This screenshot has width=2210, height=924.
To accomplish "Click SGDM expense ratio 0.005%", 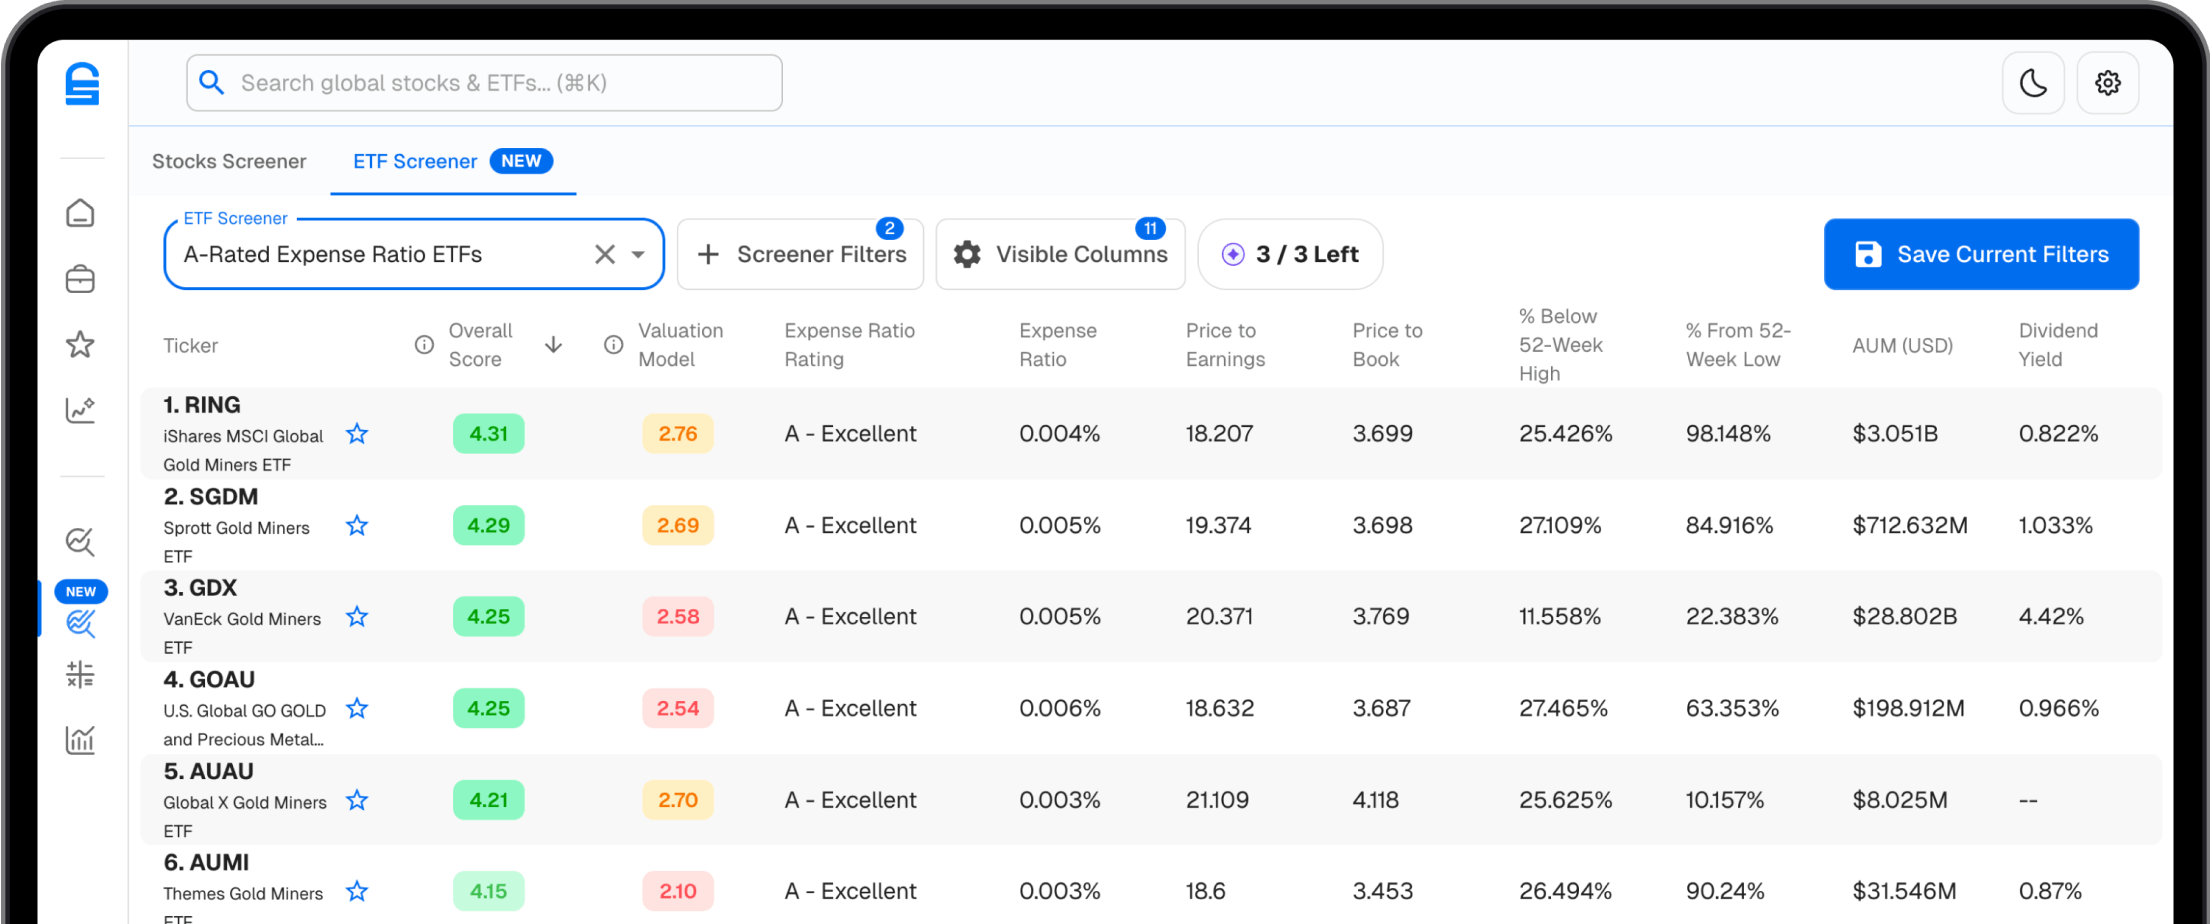I will 1060,525.
